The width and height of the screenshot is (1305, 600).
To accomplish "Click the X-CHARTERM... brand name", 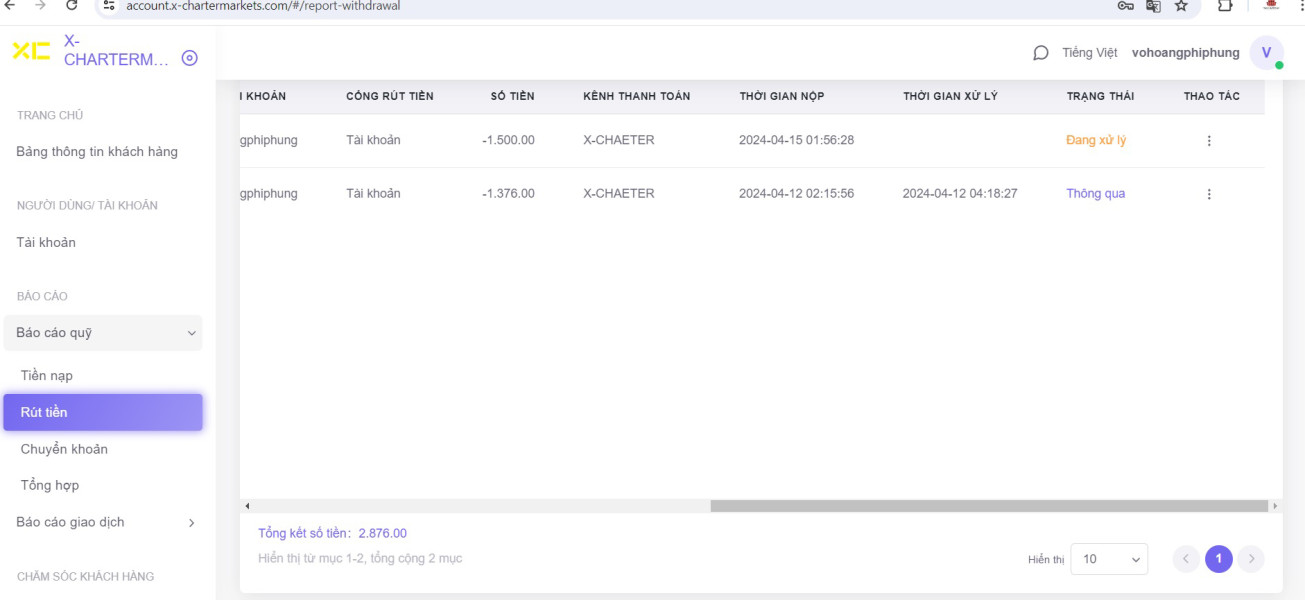I will click(x=117, y=50).
